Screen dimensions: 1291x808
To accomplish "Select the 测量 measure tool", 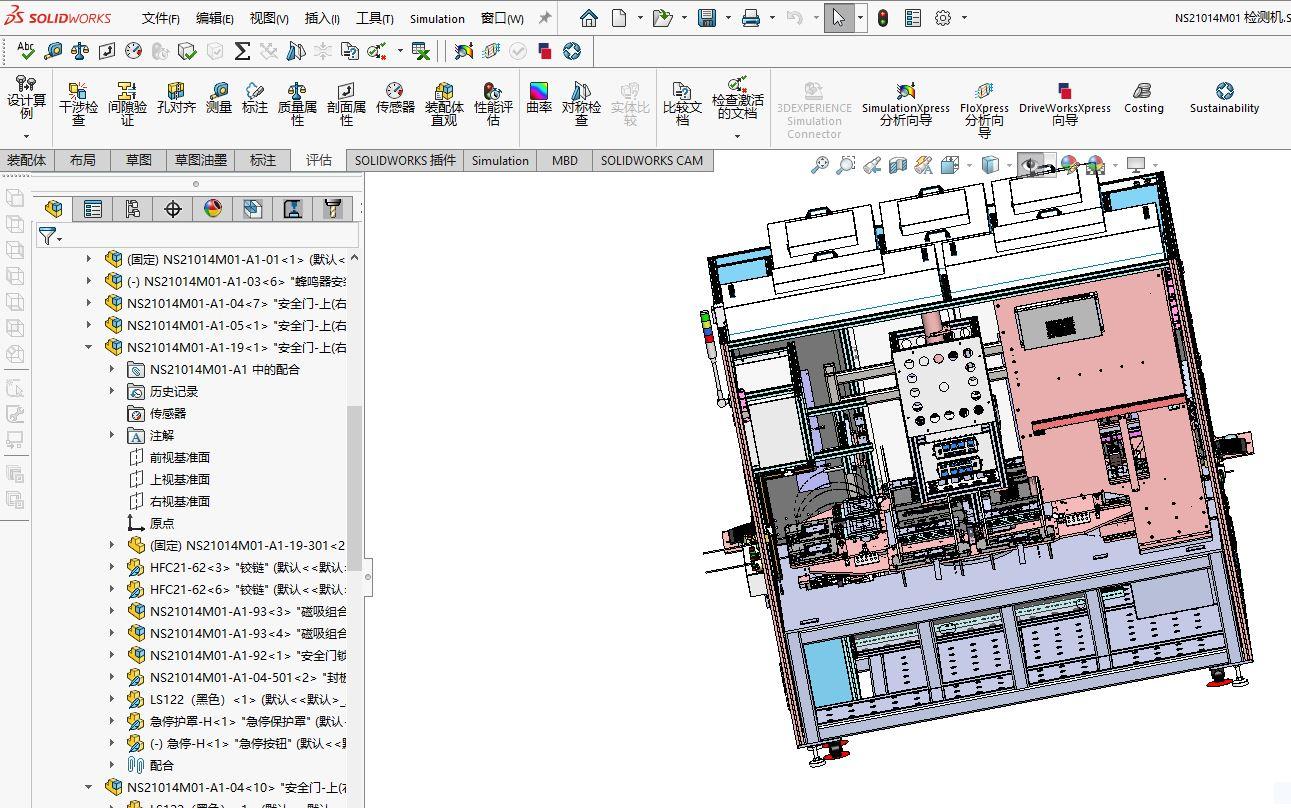I will pos(218,99).
